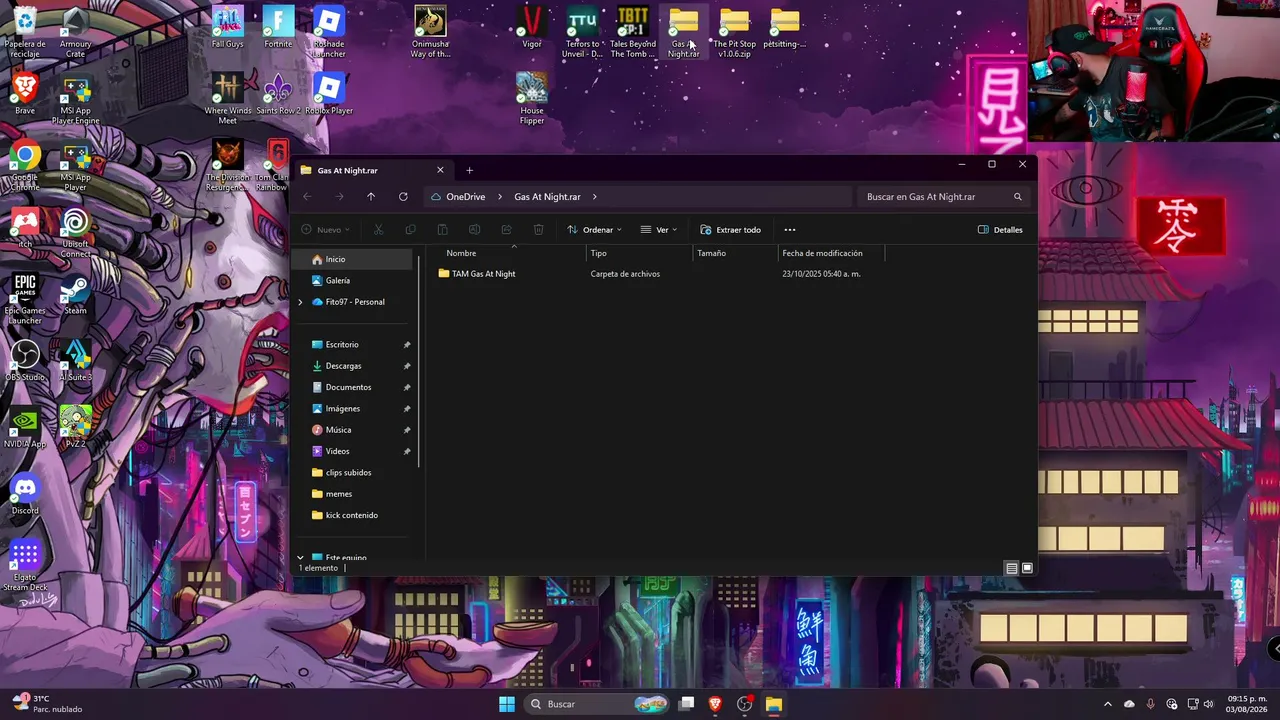Sort files by the Nombre column
Viewport: 1280px width, 720px height.
click(x=461, y=253)
